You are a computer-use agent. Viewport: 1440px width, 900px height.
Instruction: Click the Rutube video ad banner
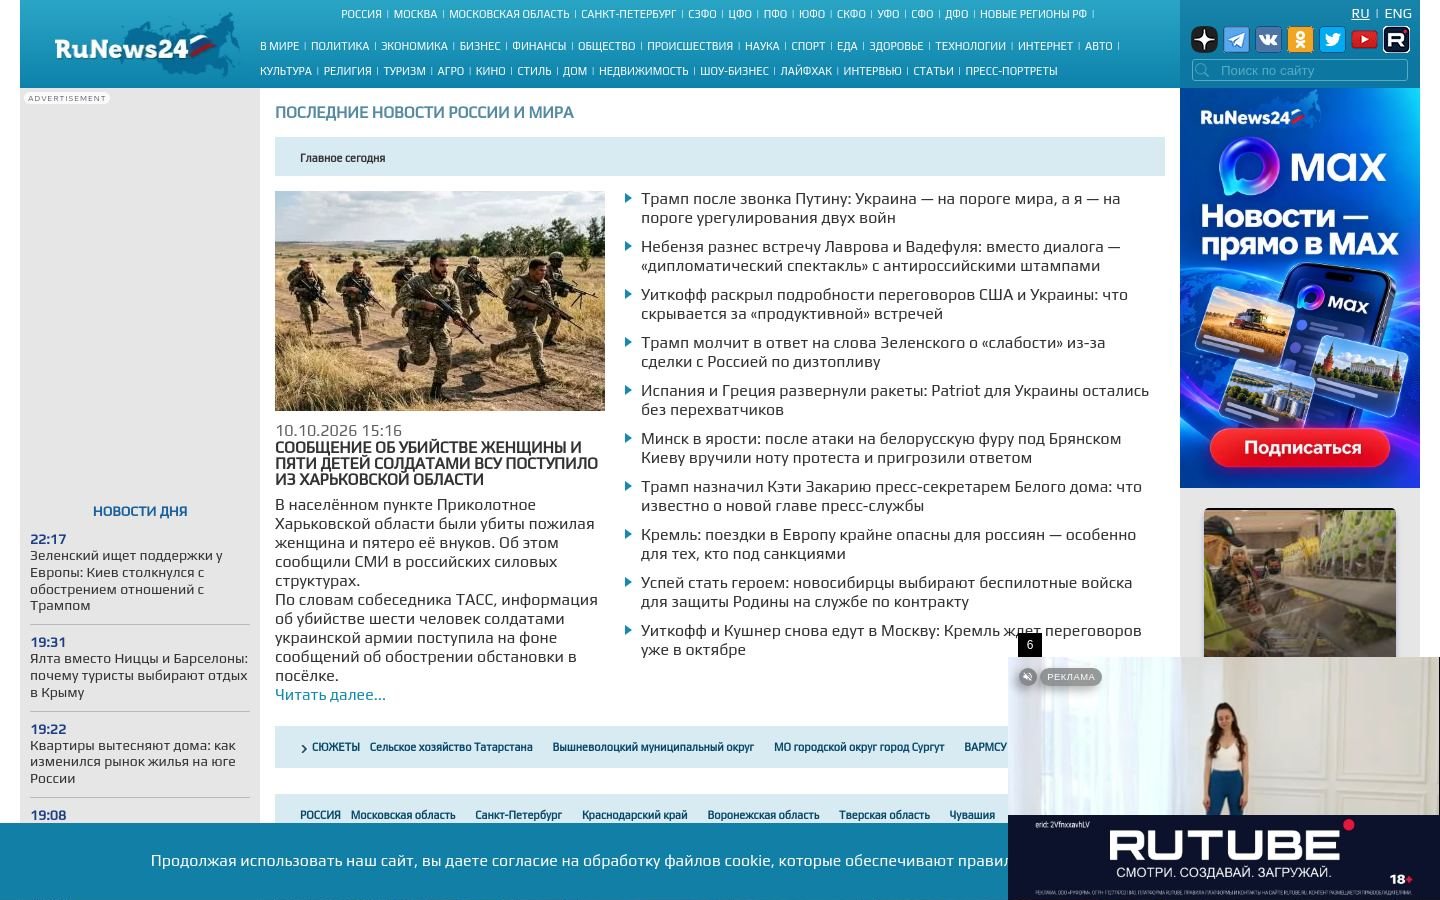point(1224,778)
